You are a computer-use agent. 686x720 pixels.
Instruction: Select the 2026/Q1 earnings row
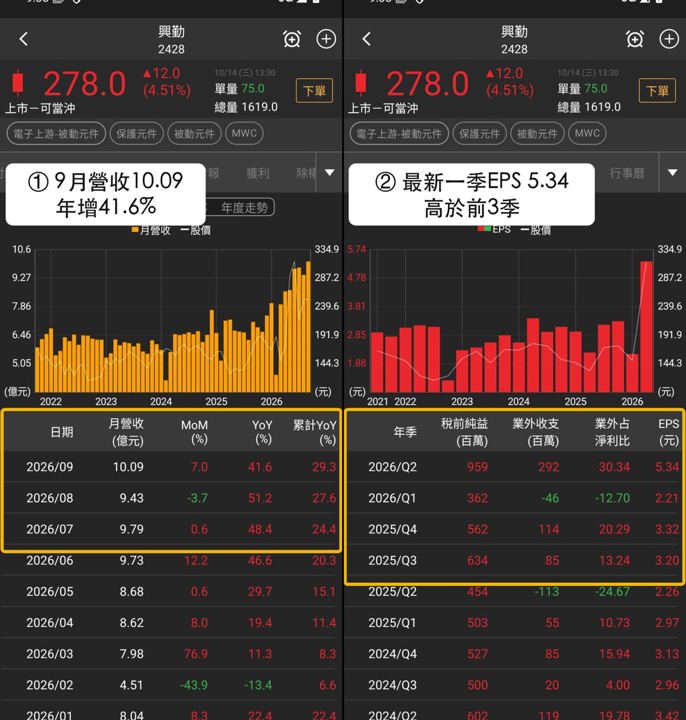(x=514, y=498)
